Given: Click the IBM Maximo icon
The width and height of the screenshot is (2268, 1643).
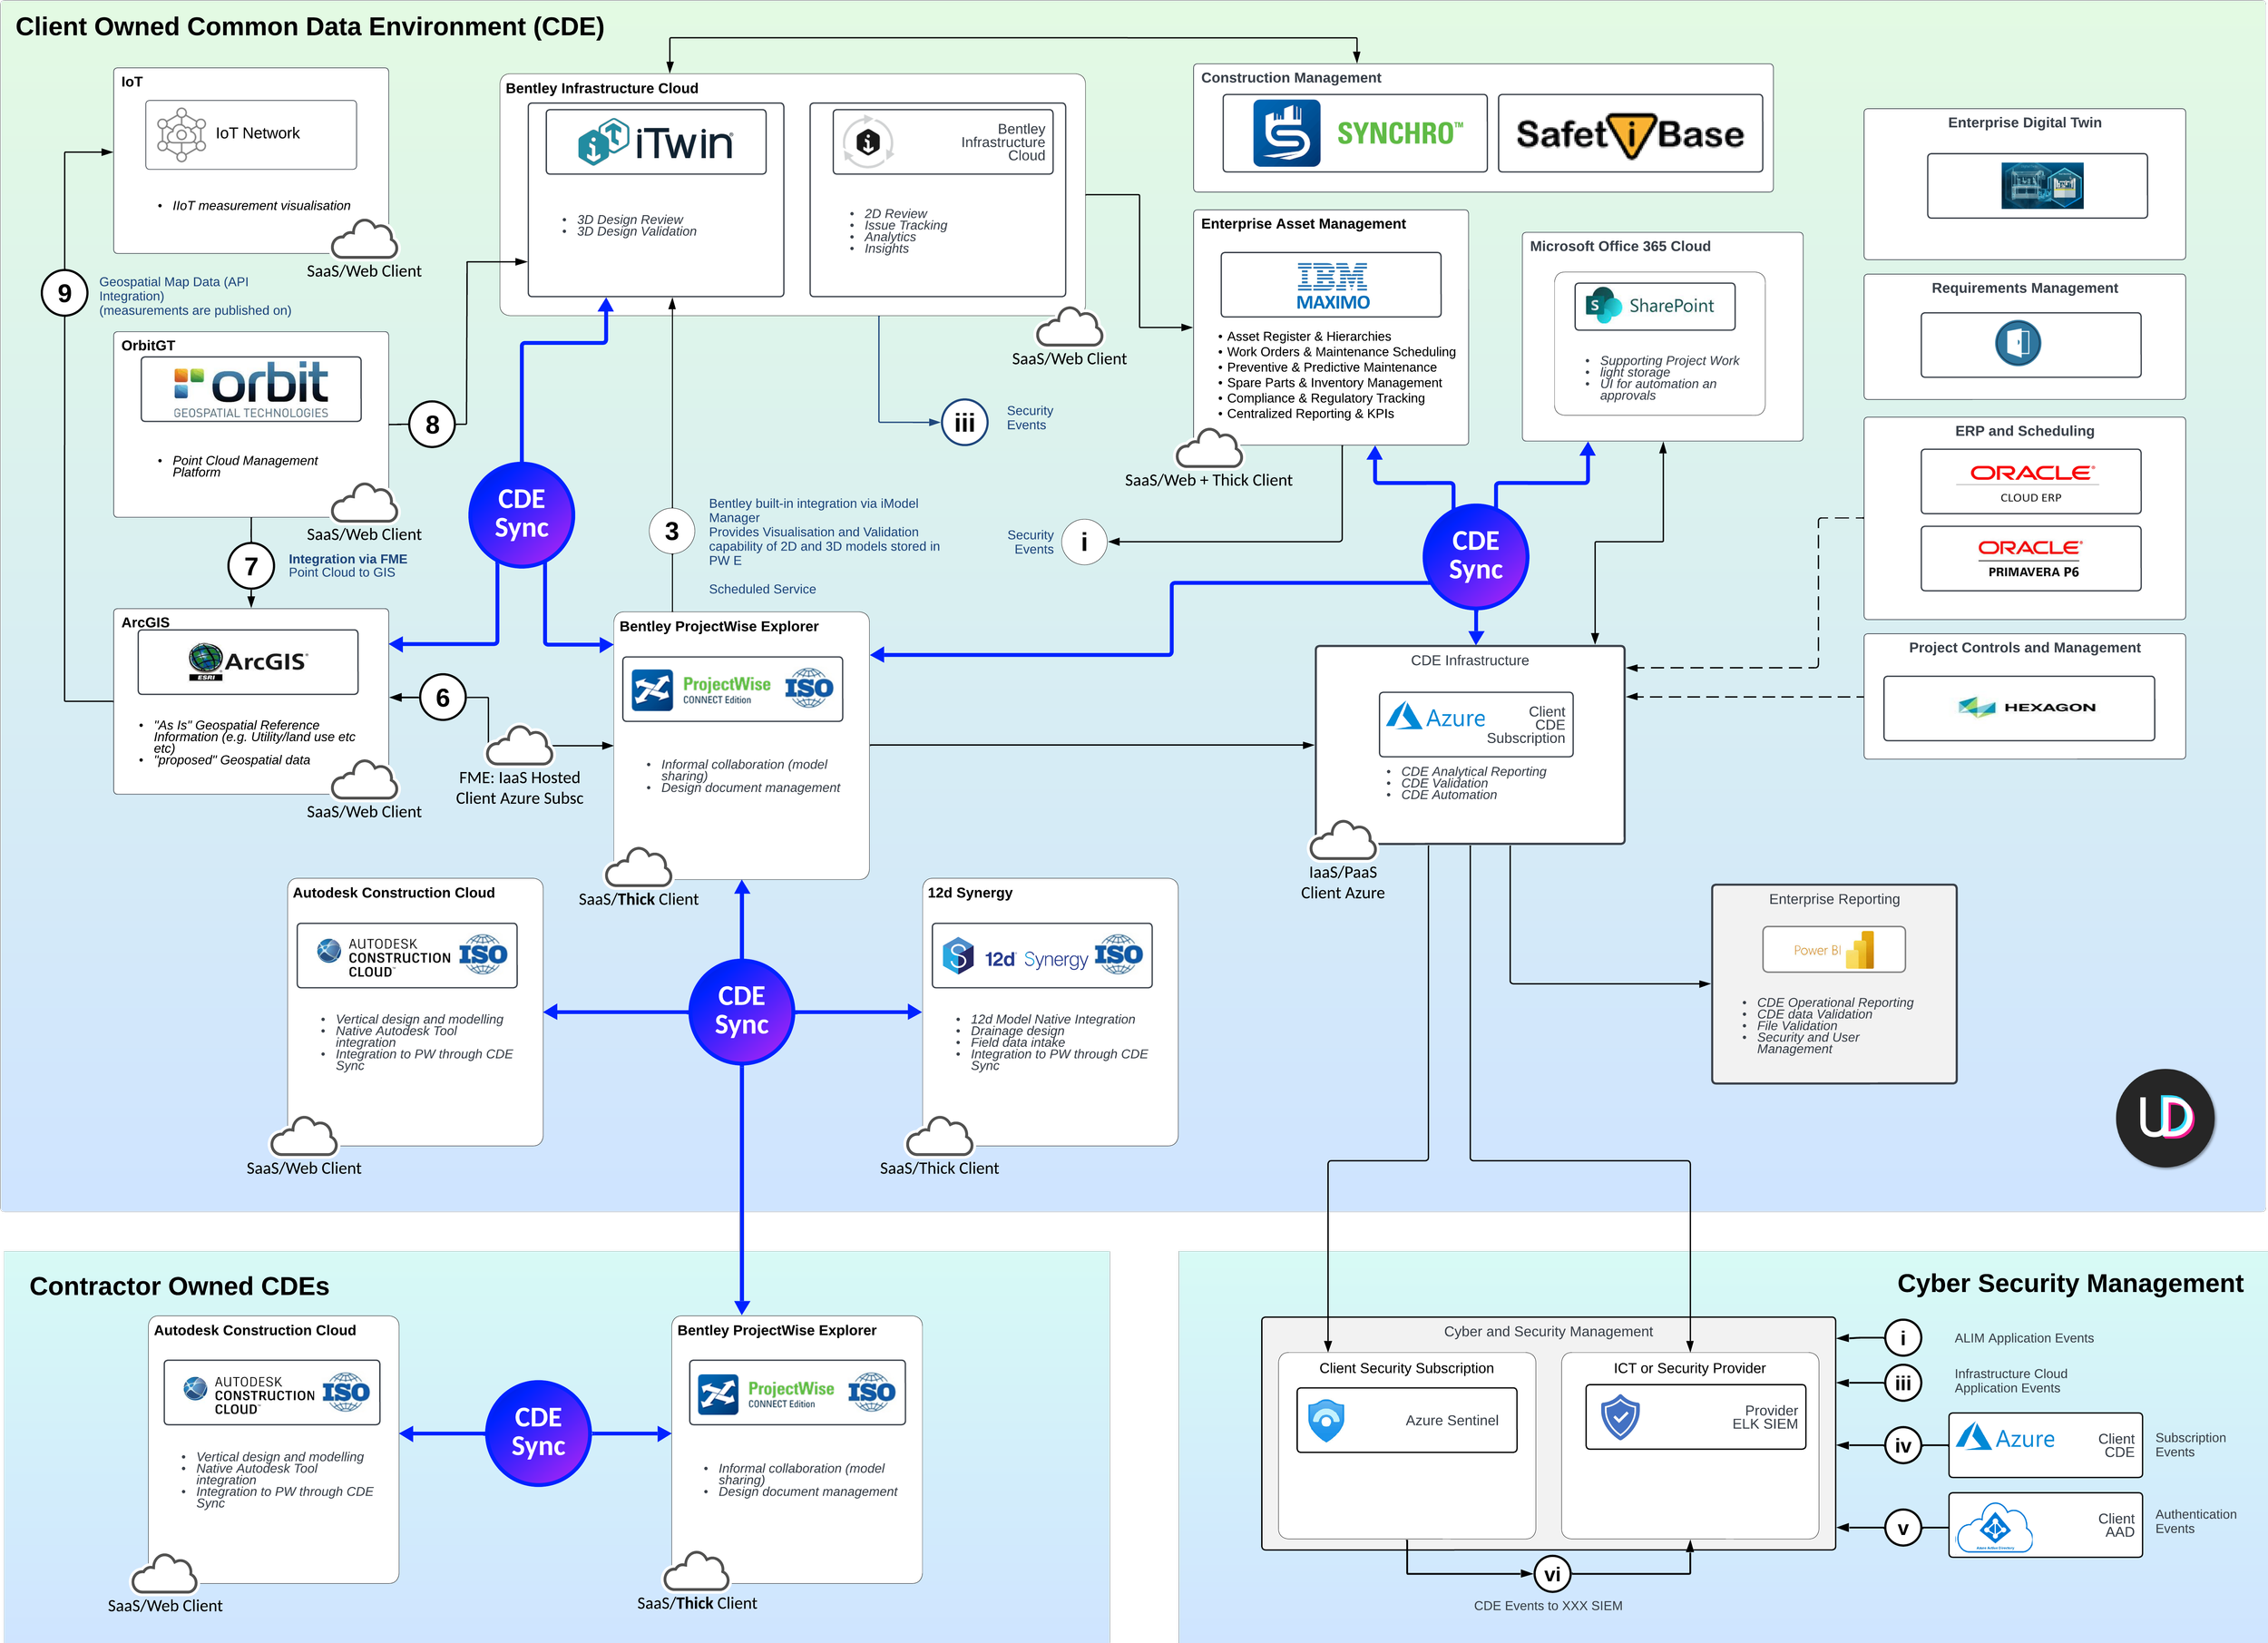Looking at the screenshot, I should (x=1333, y=283).
